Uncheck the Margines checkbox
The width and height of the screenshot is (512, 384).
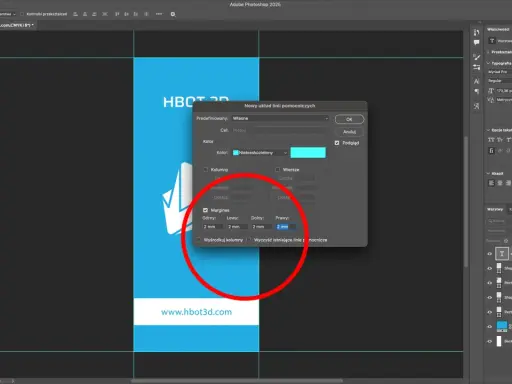pos(205,210)
